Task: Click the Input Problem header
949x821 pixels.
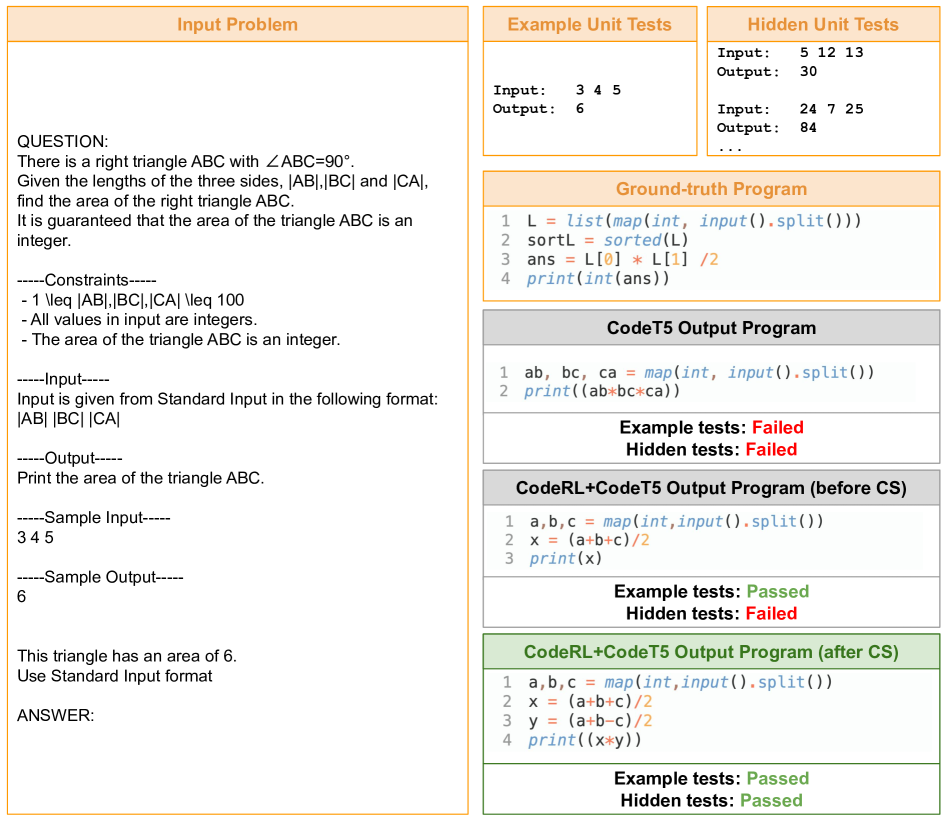Action: click(237, 24)
